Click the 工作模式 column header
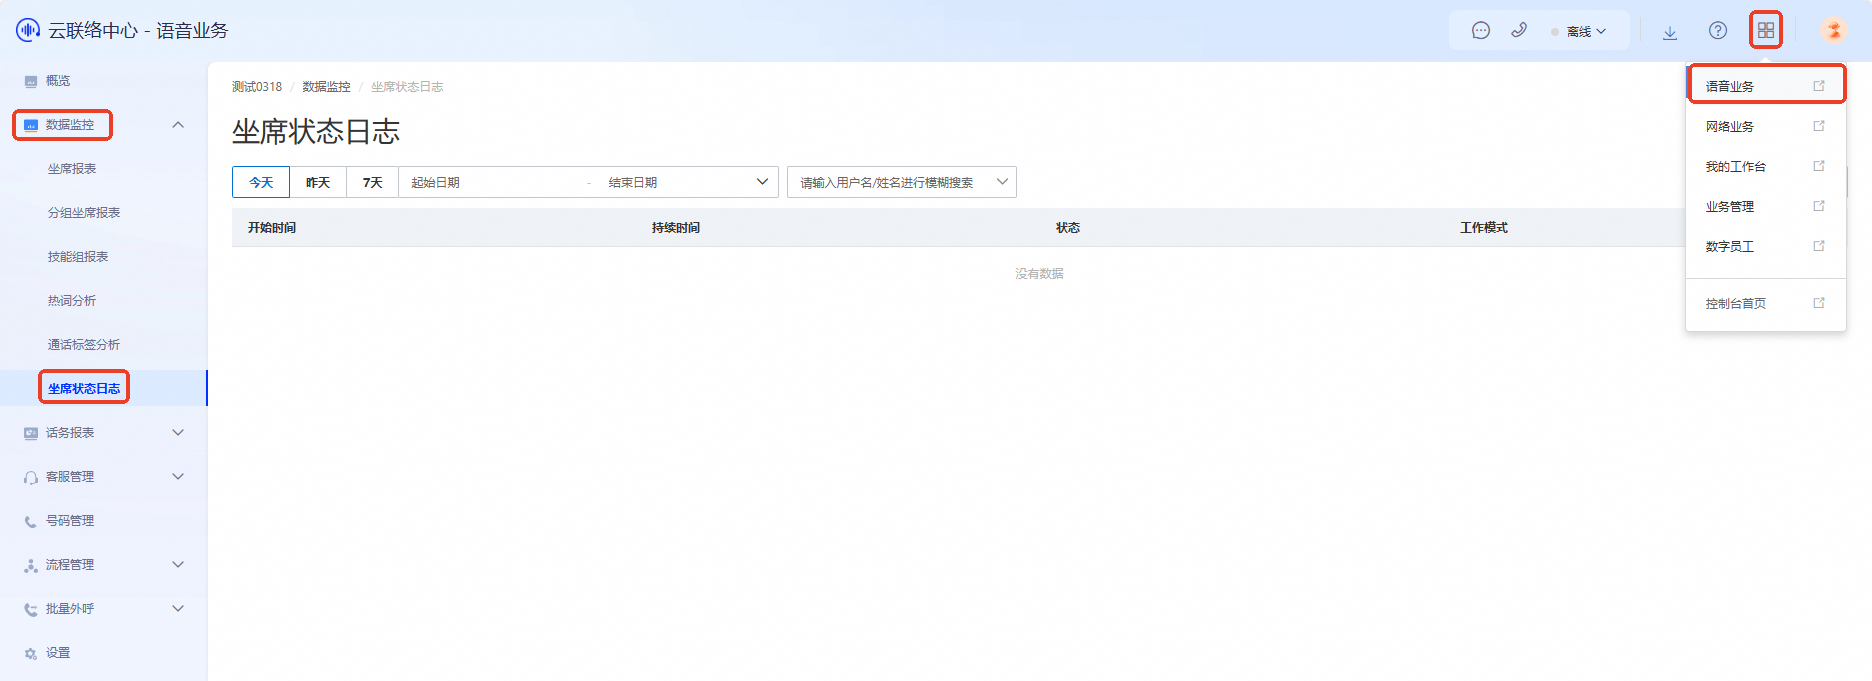The image size is (1872, 681). coord(1484,228)
